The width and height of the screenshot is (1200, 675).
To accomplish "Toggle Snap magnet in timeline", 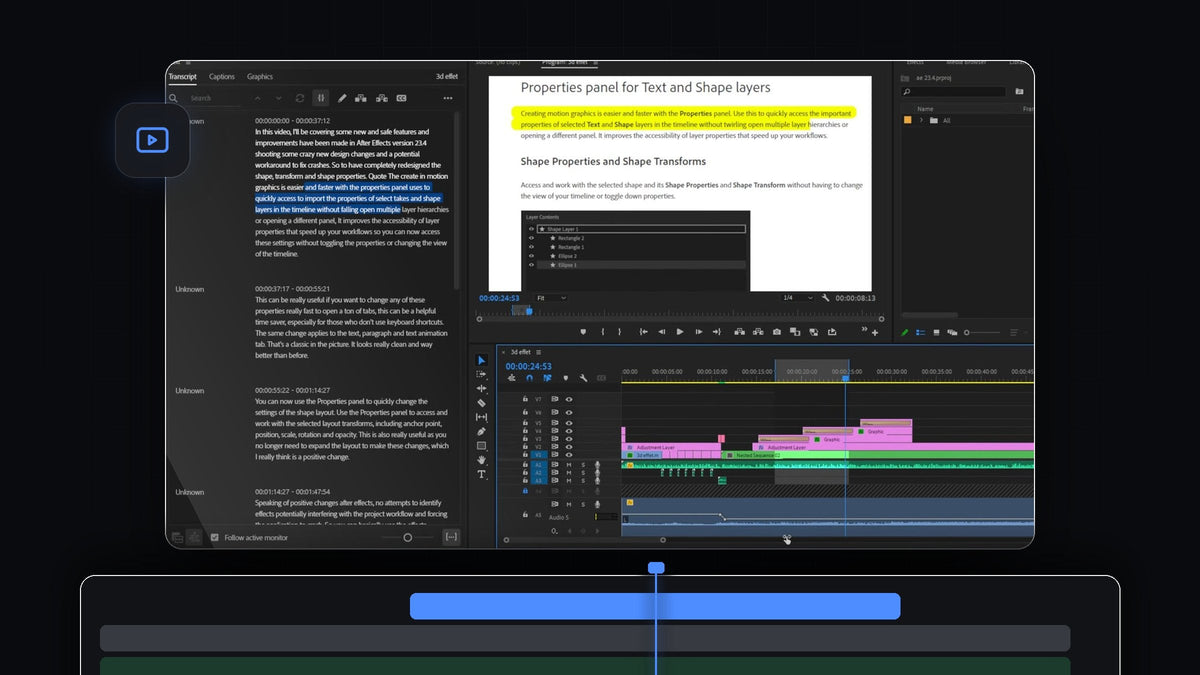I will click(x=530, y=378).
